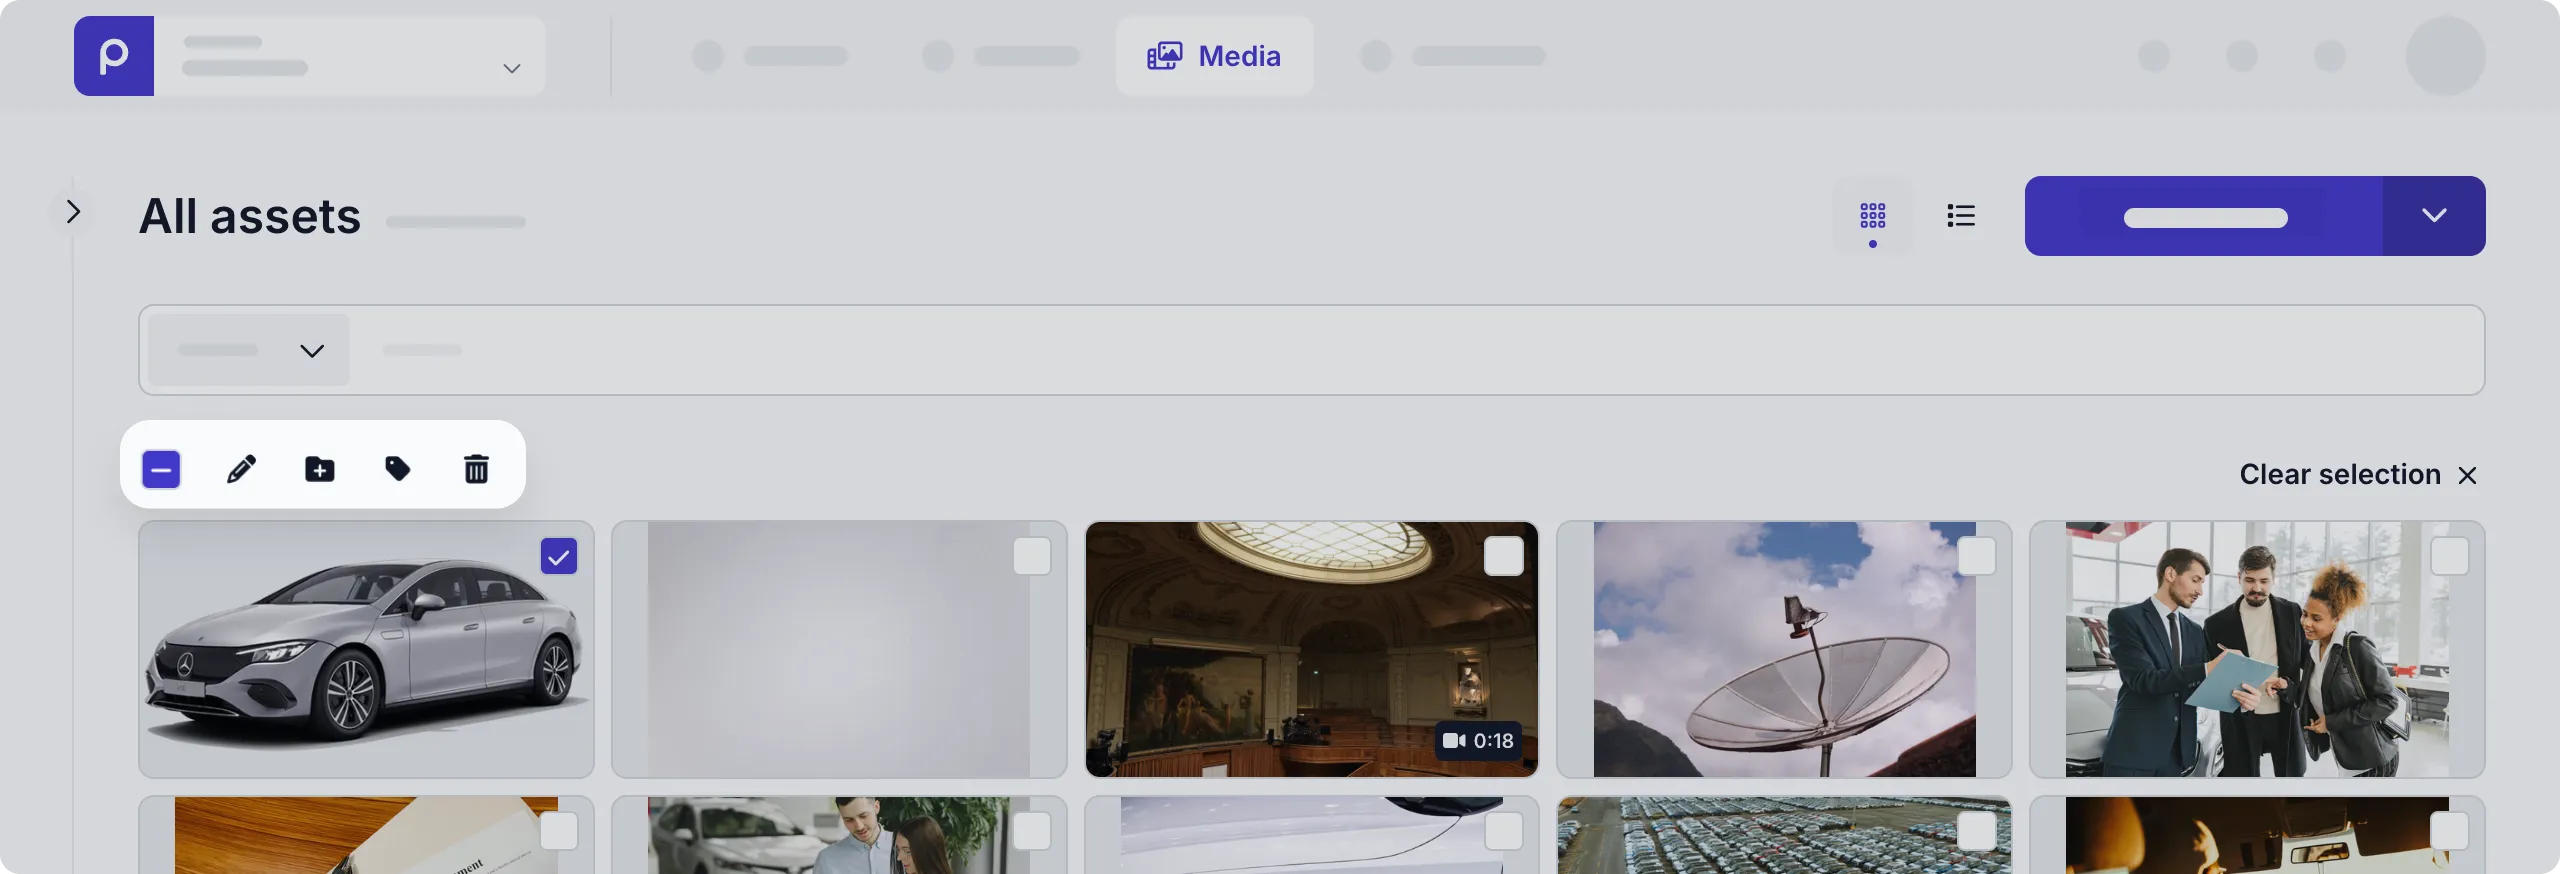Click the All assets heading
2560x874 pixels.
250,216
